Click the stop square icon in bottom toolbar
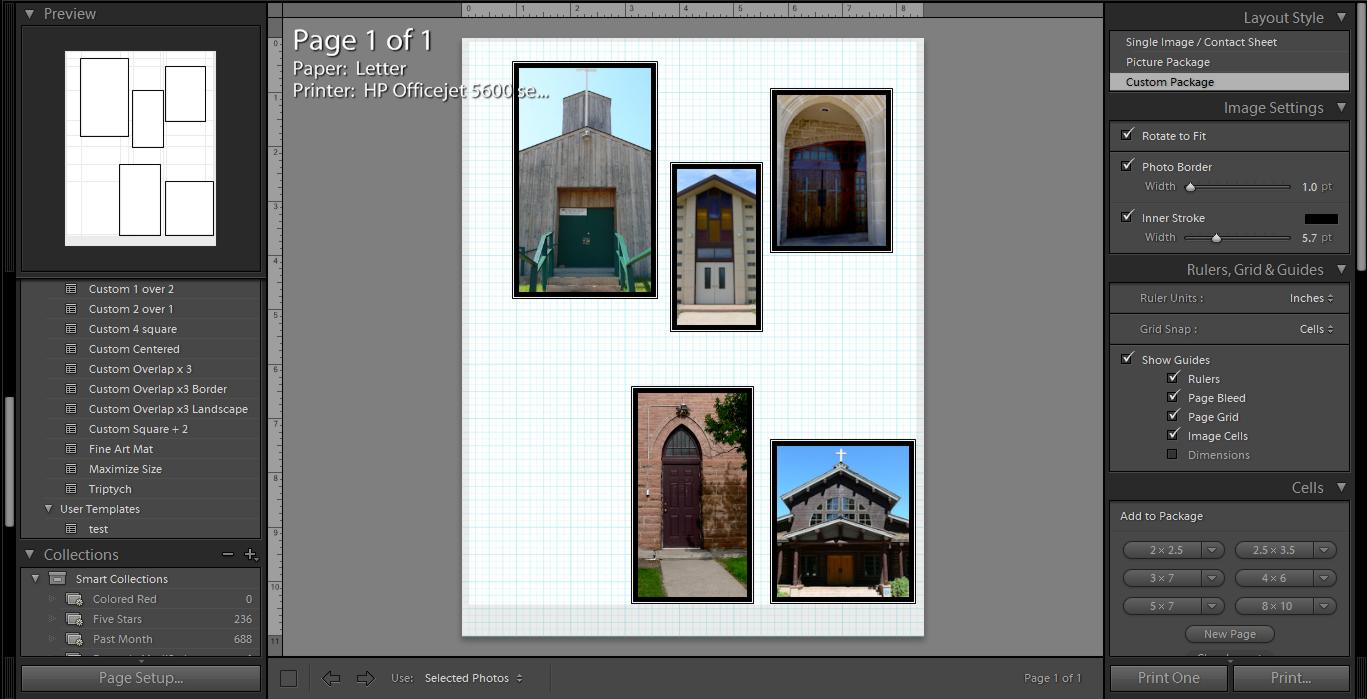Viewport: 1367px width, 699px height. [289, 678]
